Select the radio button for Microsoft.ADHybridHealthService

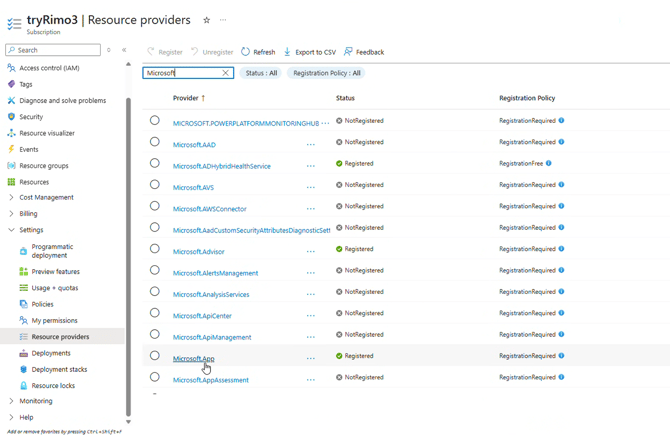tap(155, 163)
